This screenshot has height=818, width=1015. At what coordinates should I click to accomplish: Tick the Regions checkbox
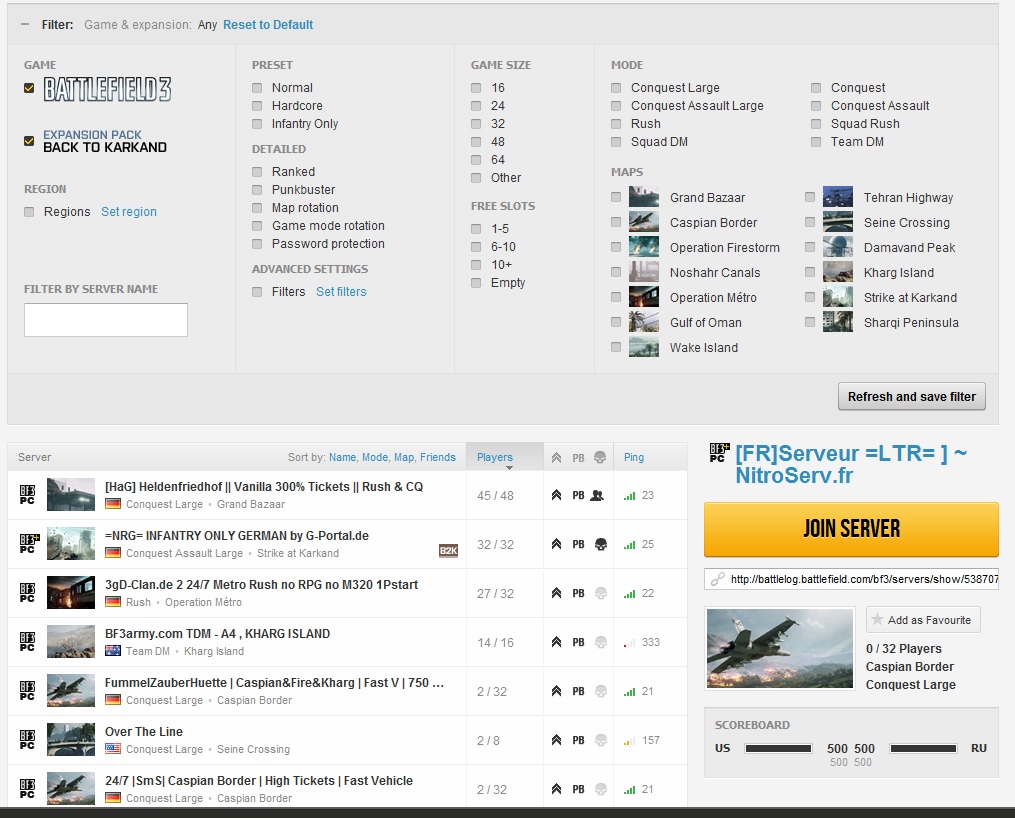(x=29, y=212)
